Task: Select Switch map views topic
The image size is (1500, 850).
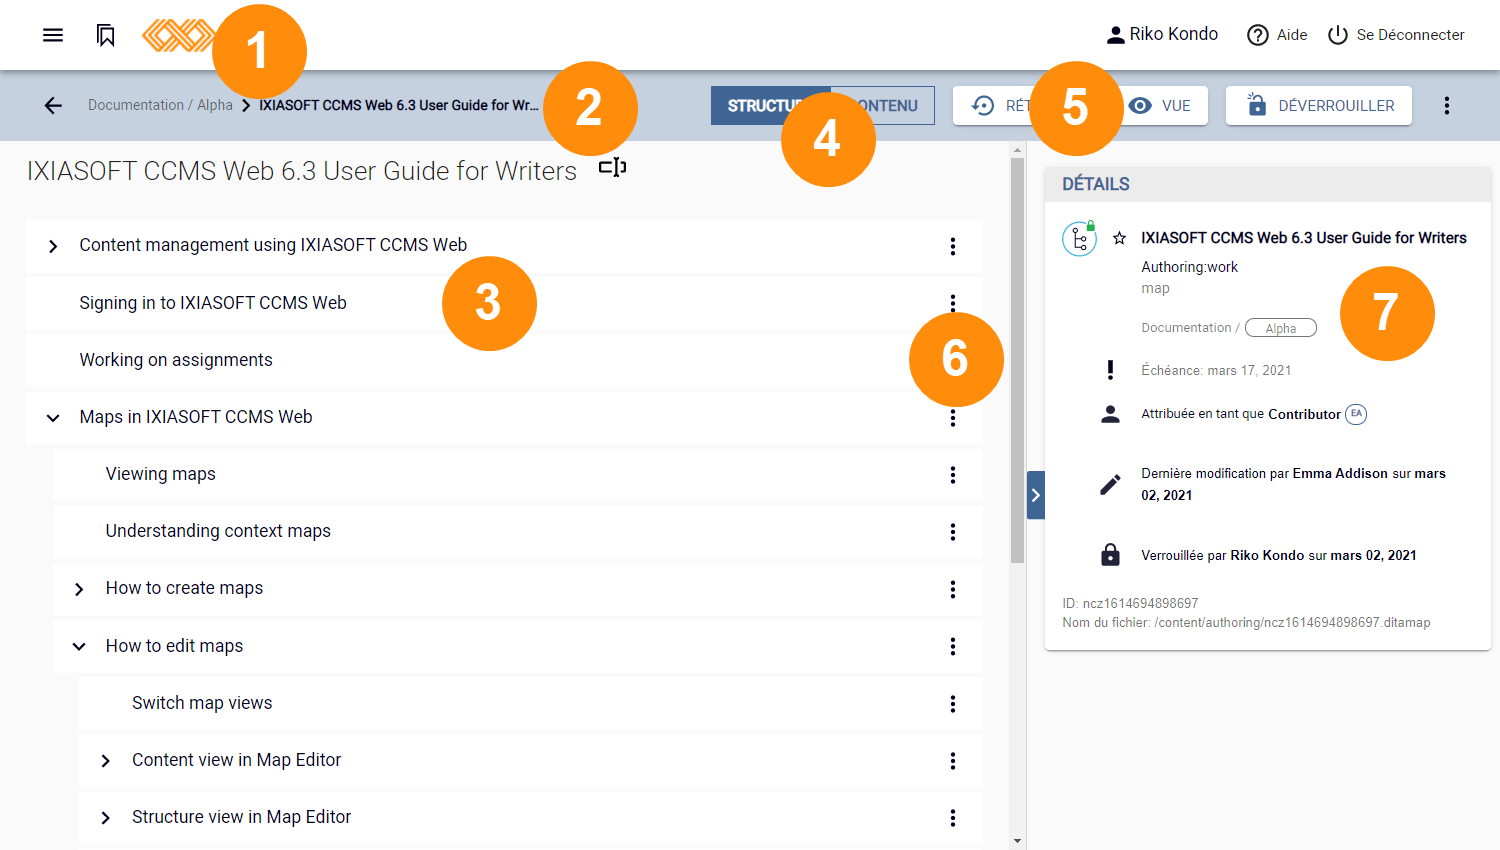Action: click(202, 703)
